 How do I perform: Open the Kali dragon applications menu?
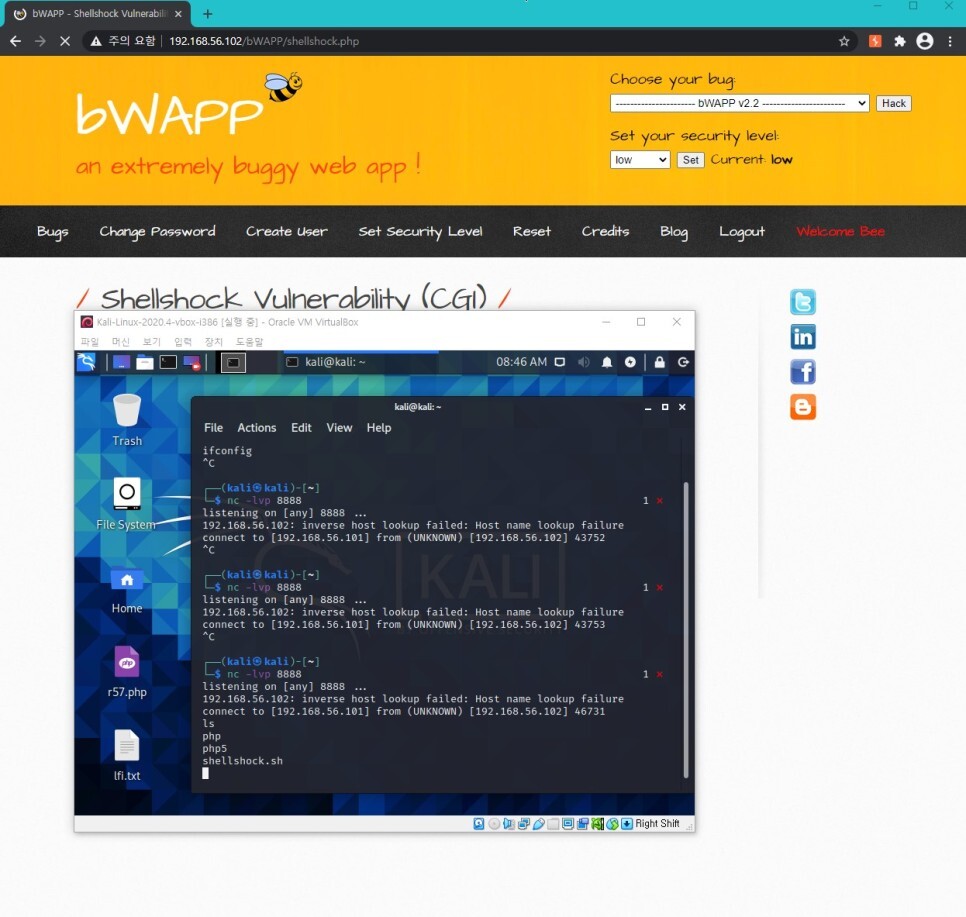click(x=86, y=362)
